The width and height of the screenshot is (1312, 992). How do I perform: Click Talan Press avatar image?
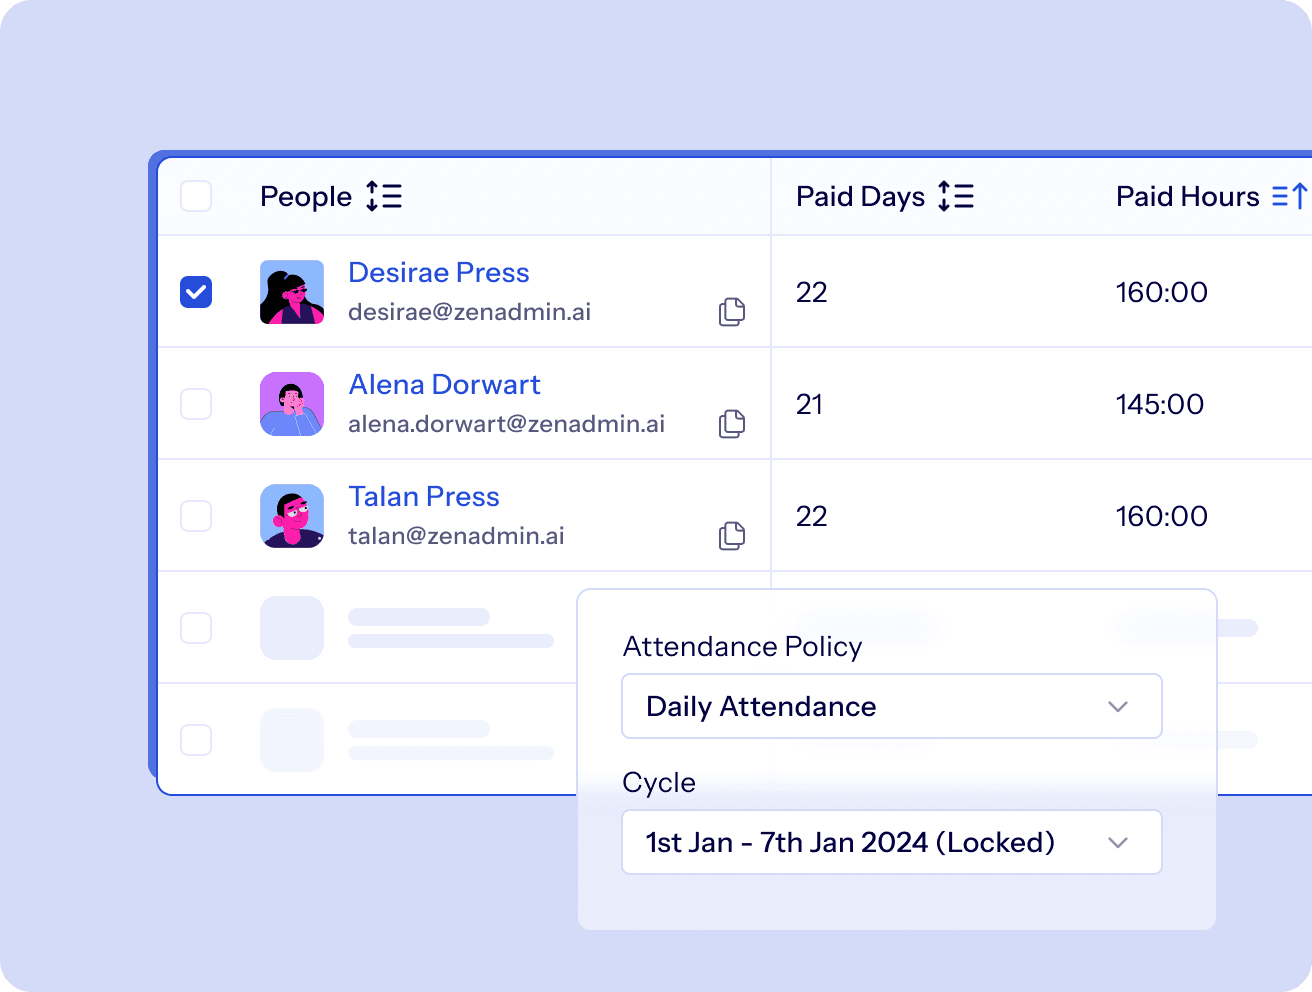pyautogui.click(x=292, y=516)
